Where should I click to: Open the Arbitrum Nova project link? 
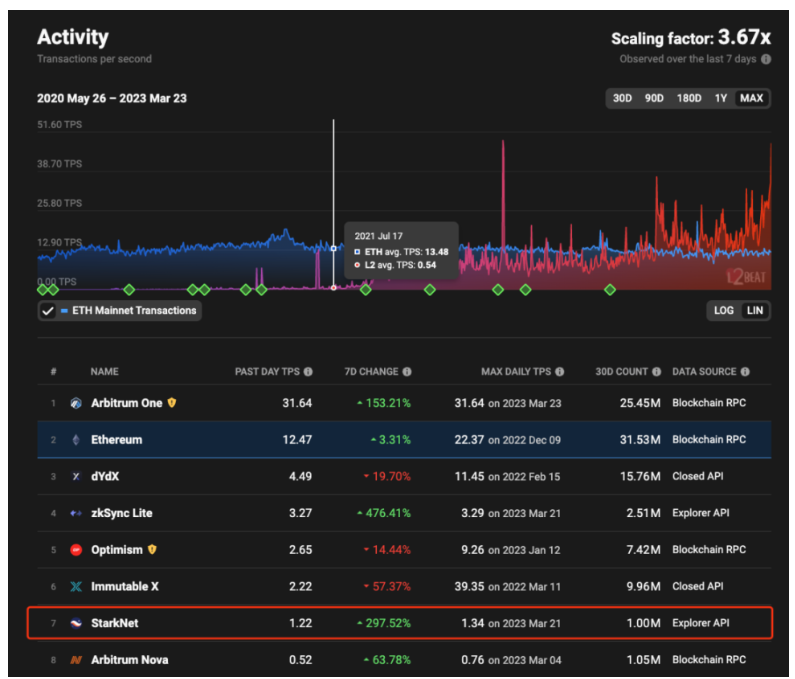[x=130, y=660]
